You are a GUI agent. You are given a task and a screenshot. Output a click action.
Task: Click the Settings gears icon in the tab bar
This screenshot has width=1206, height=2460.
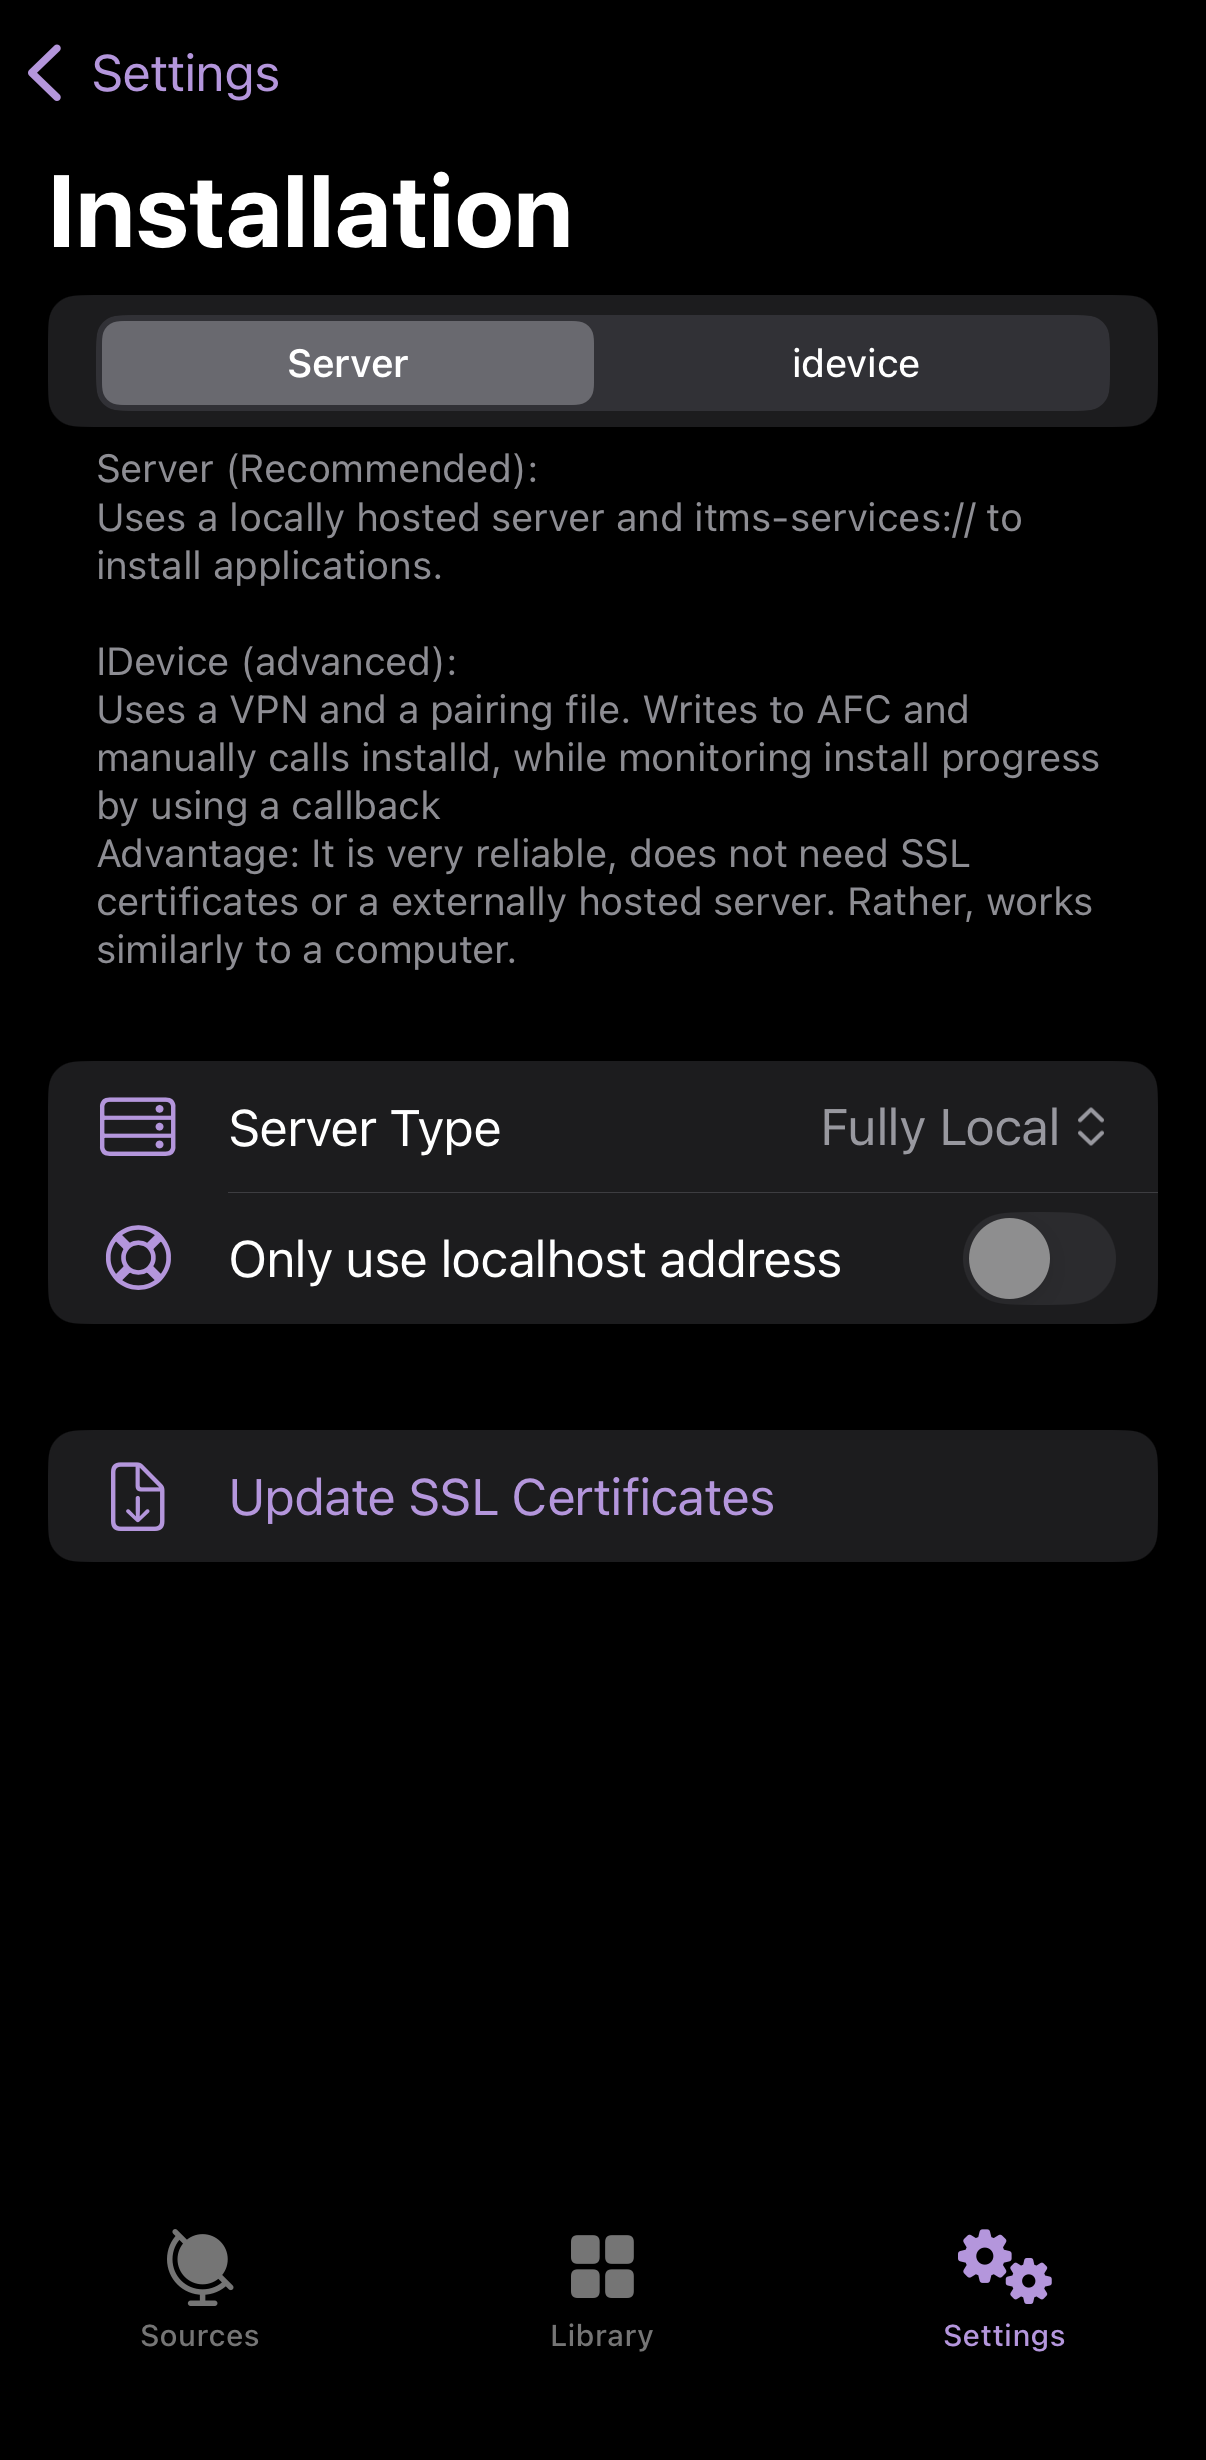1004,2266
